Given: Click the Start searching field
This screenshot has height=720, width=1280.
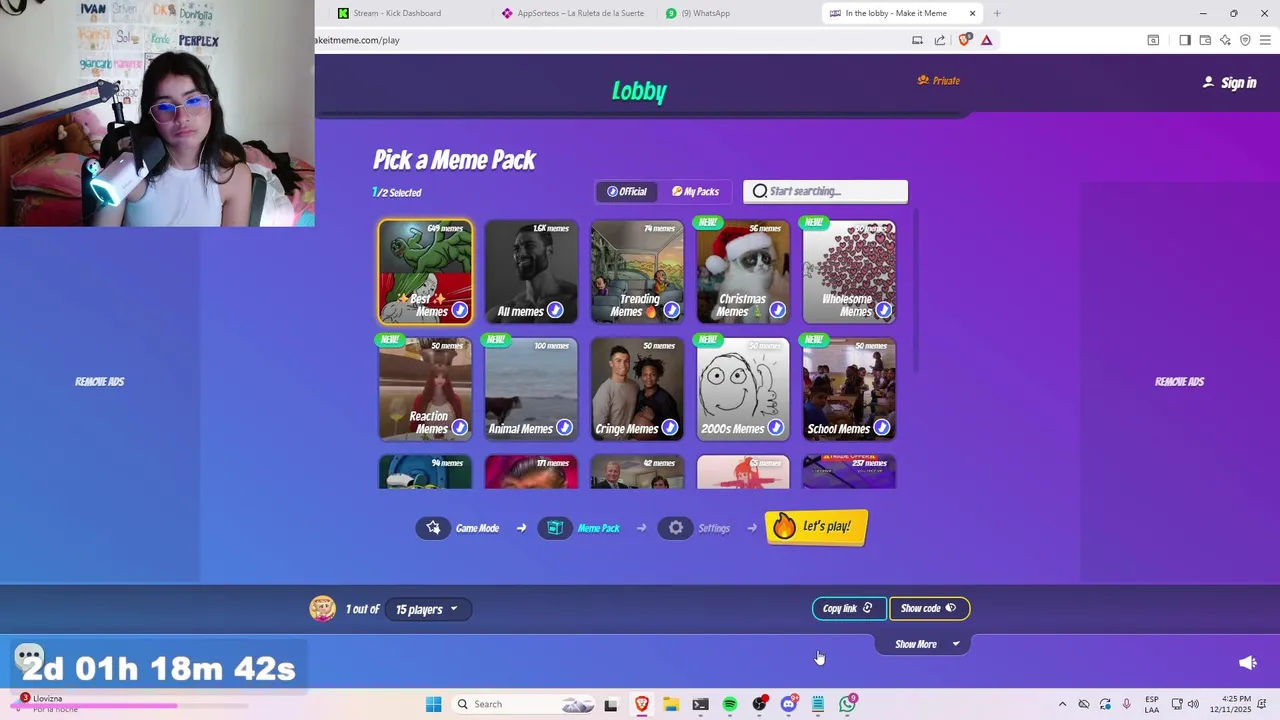Looking at the screenshot, I should point(825,191).
